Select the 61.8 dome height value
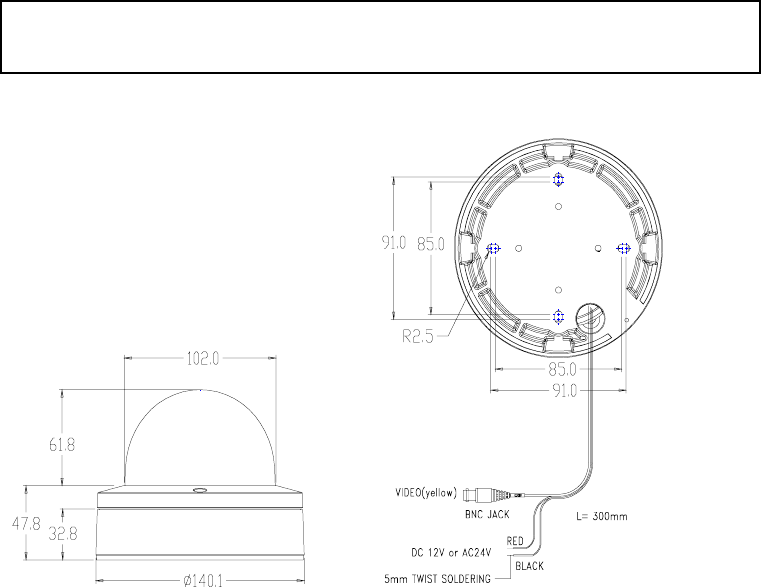Viewport: 761px width, 587px height. coord(62,444)
